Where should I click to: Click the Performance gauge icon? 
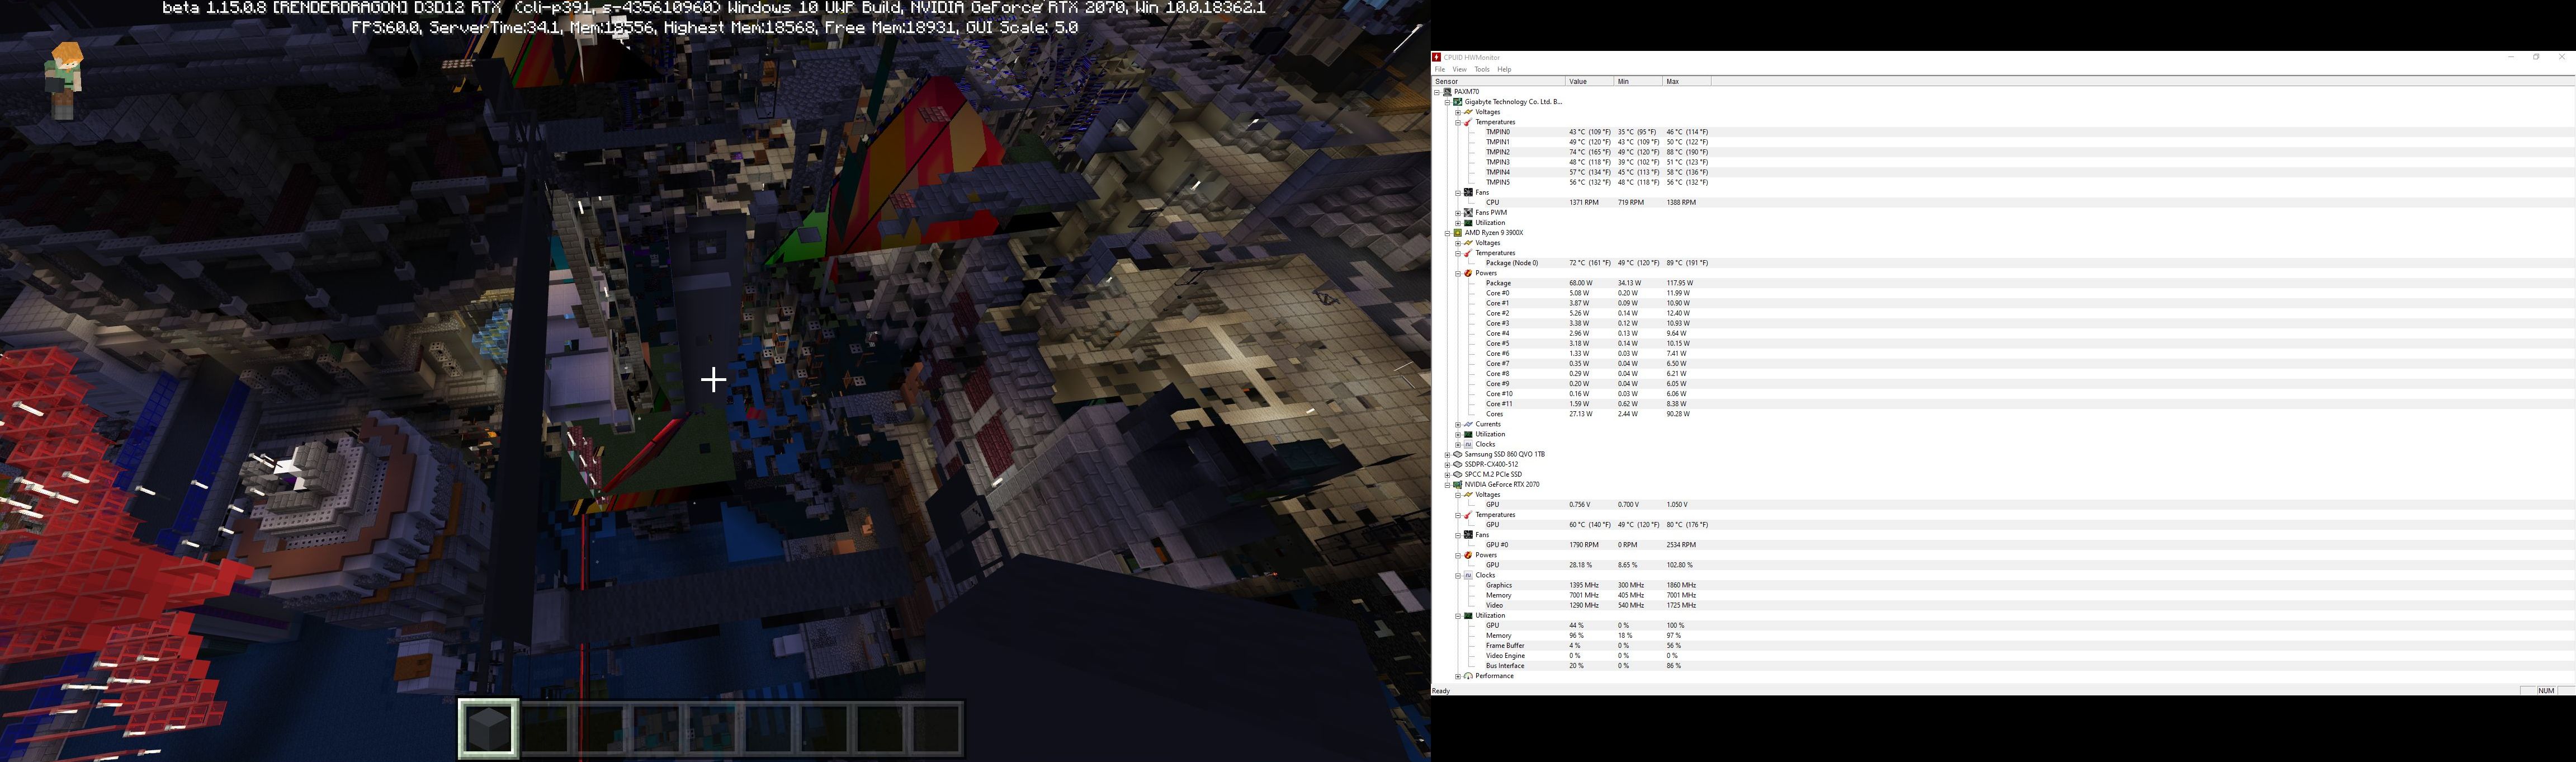click(x=1468, y=676)
